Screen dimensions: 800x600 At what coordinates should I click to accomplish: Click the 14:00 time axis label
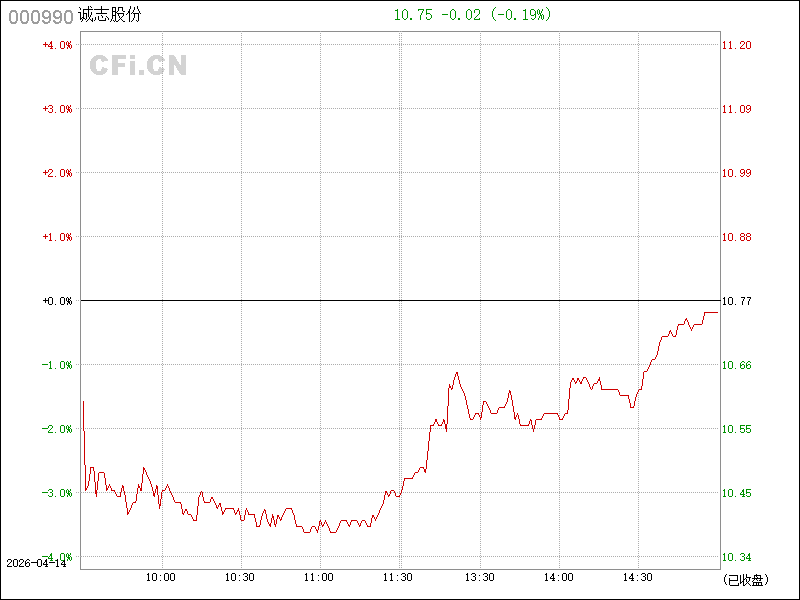558,577
